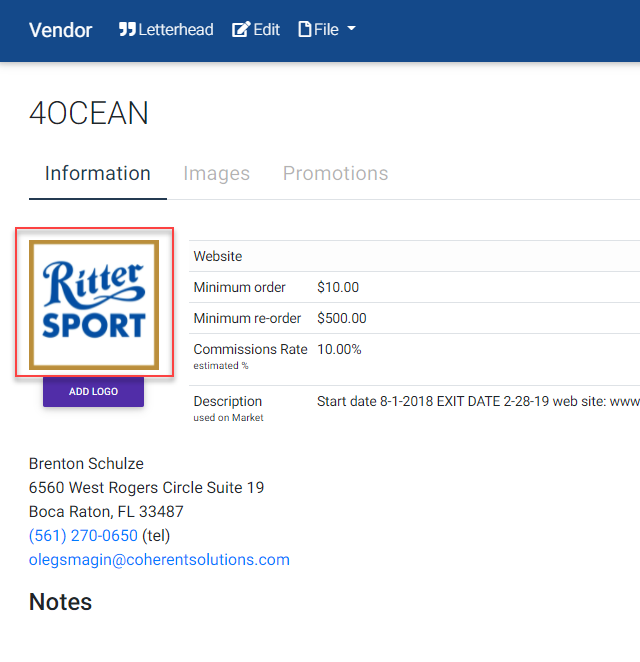Click the 'estimated %' caption

[x=221, y=366]
